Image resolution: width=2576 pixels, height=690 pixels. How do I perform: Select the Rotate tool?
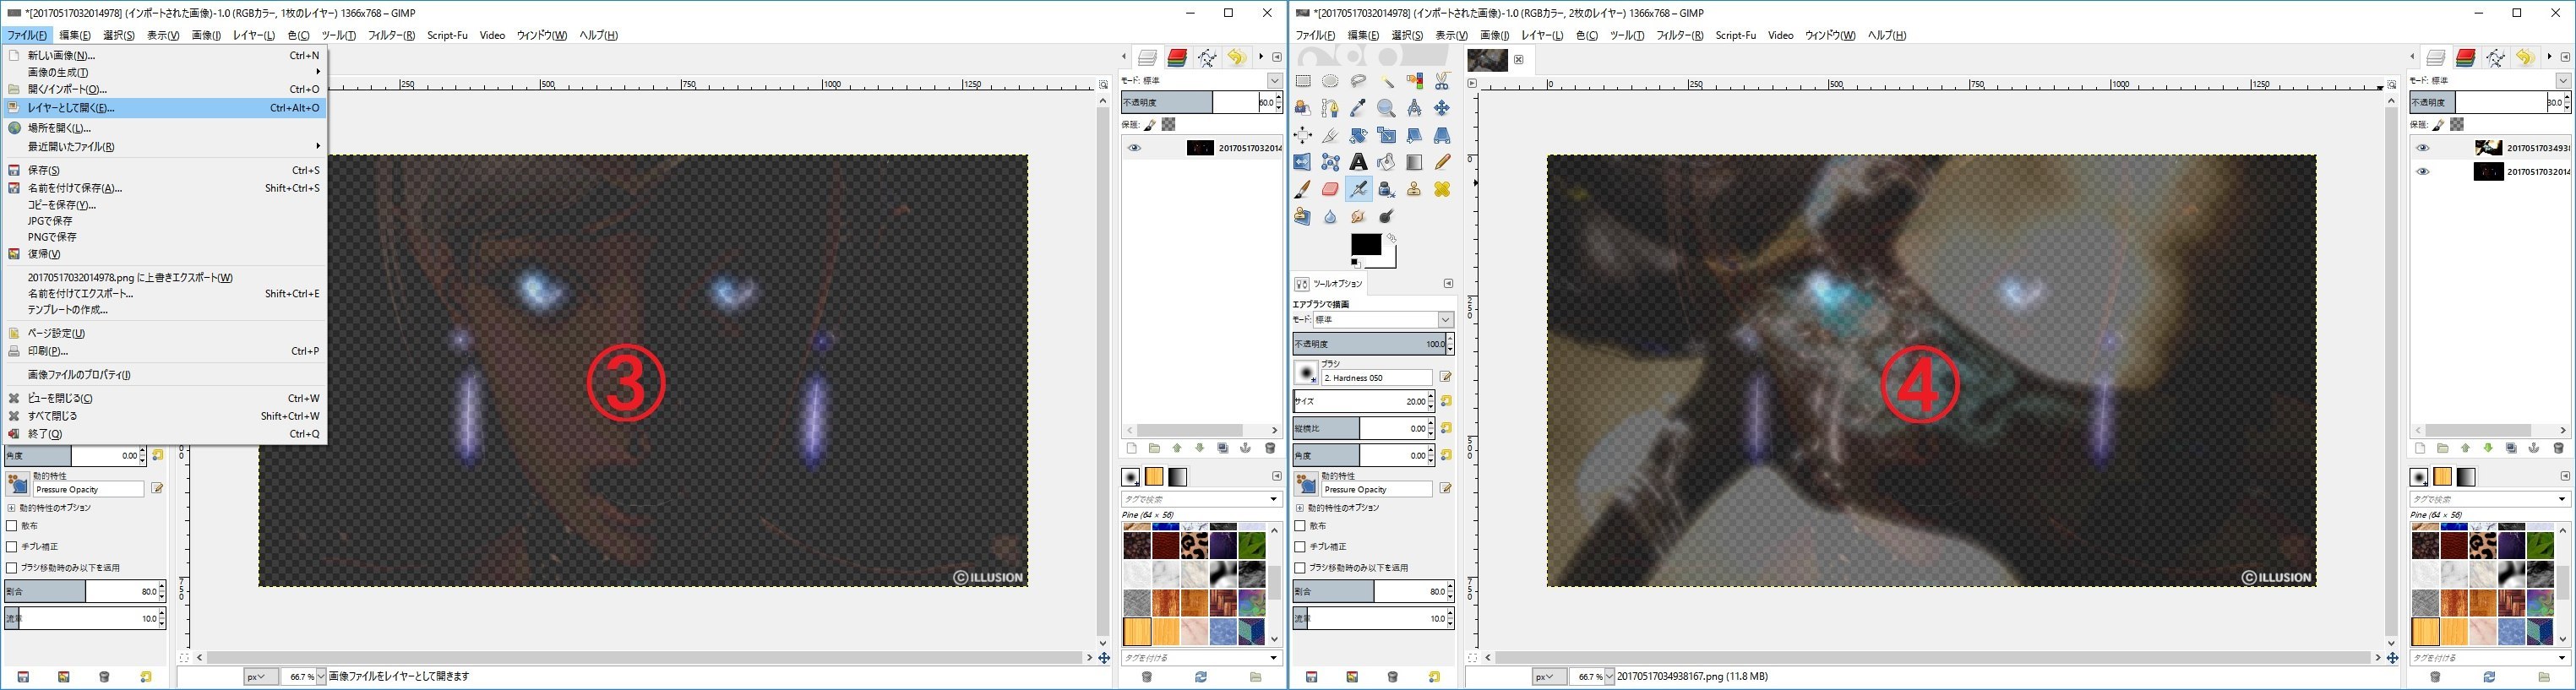tap(1358, 135)
